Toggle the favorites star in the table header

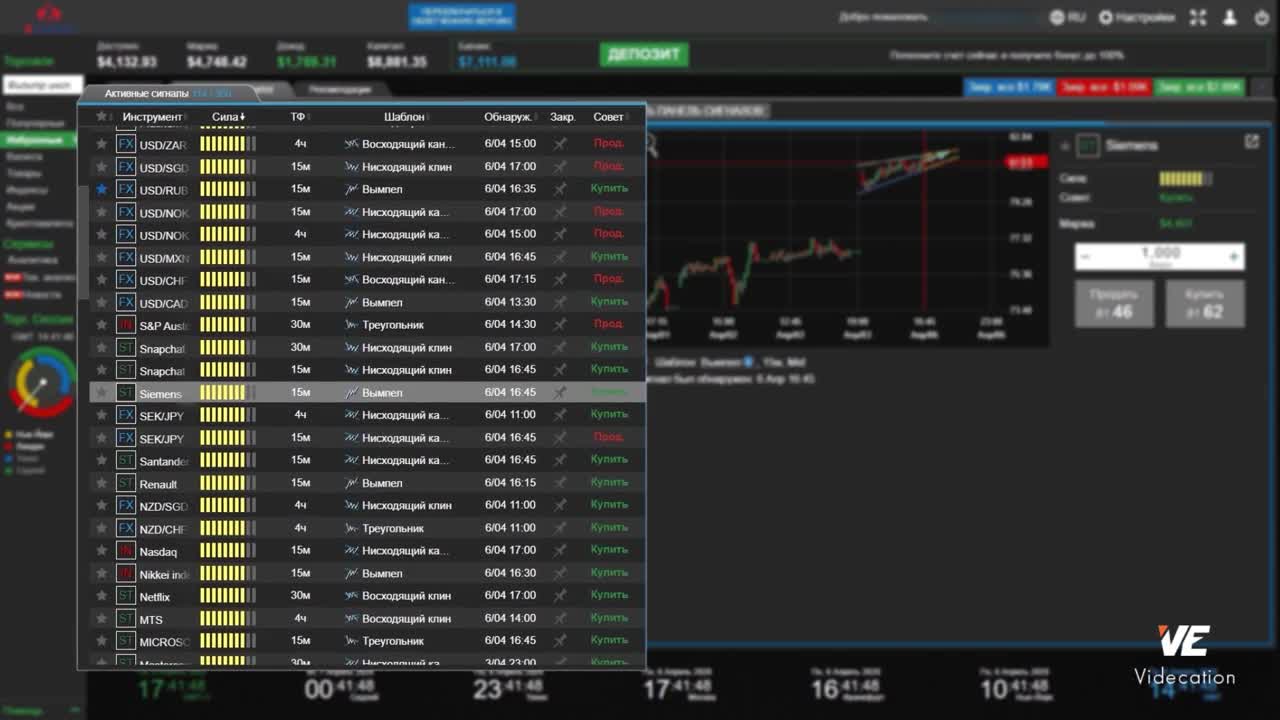[101, 117]
